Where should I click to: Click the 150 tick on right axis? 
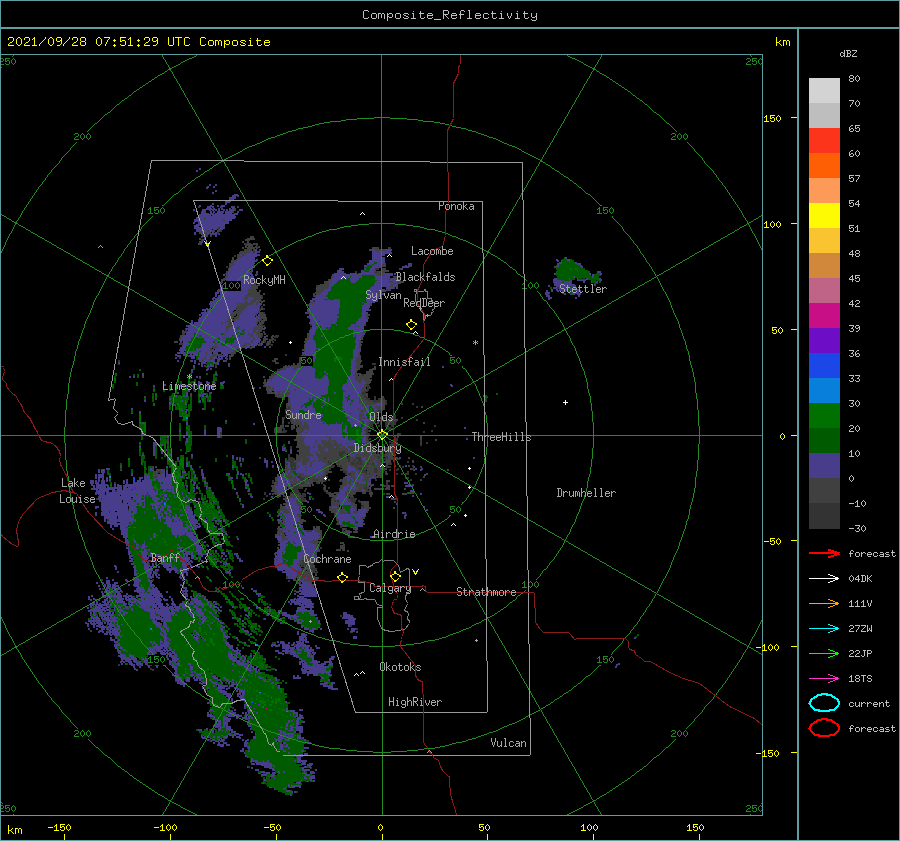point(772,118)
